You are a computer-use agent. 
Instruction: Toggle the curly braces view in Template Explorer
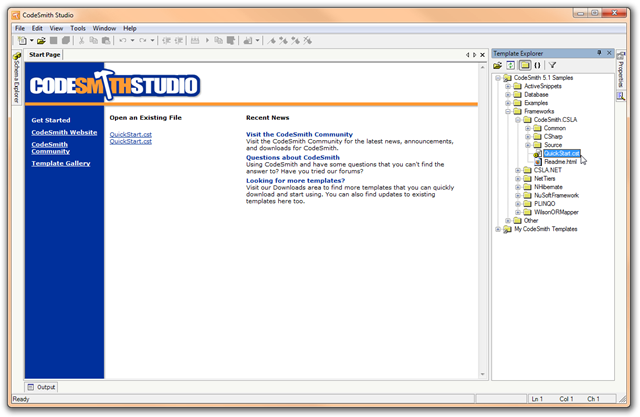click(x=537, y=65)
